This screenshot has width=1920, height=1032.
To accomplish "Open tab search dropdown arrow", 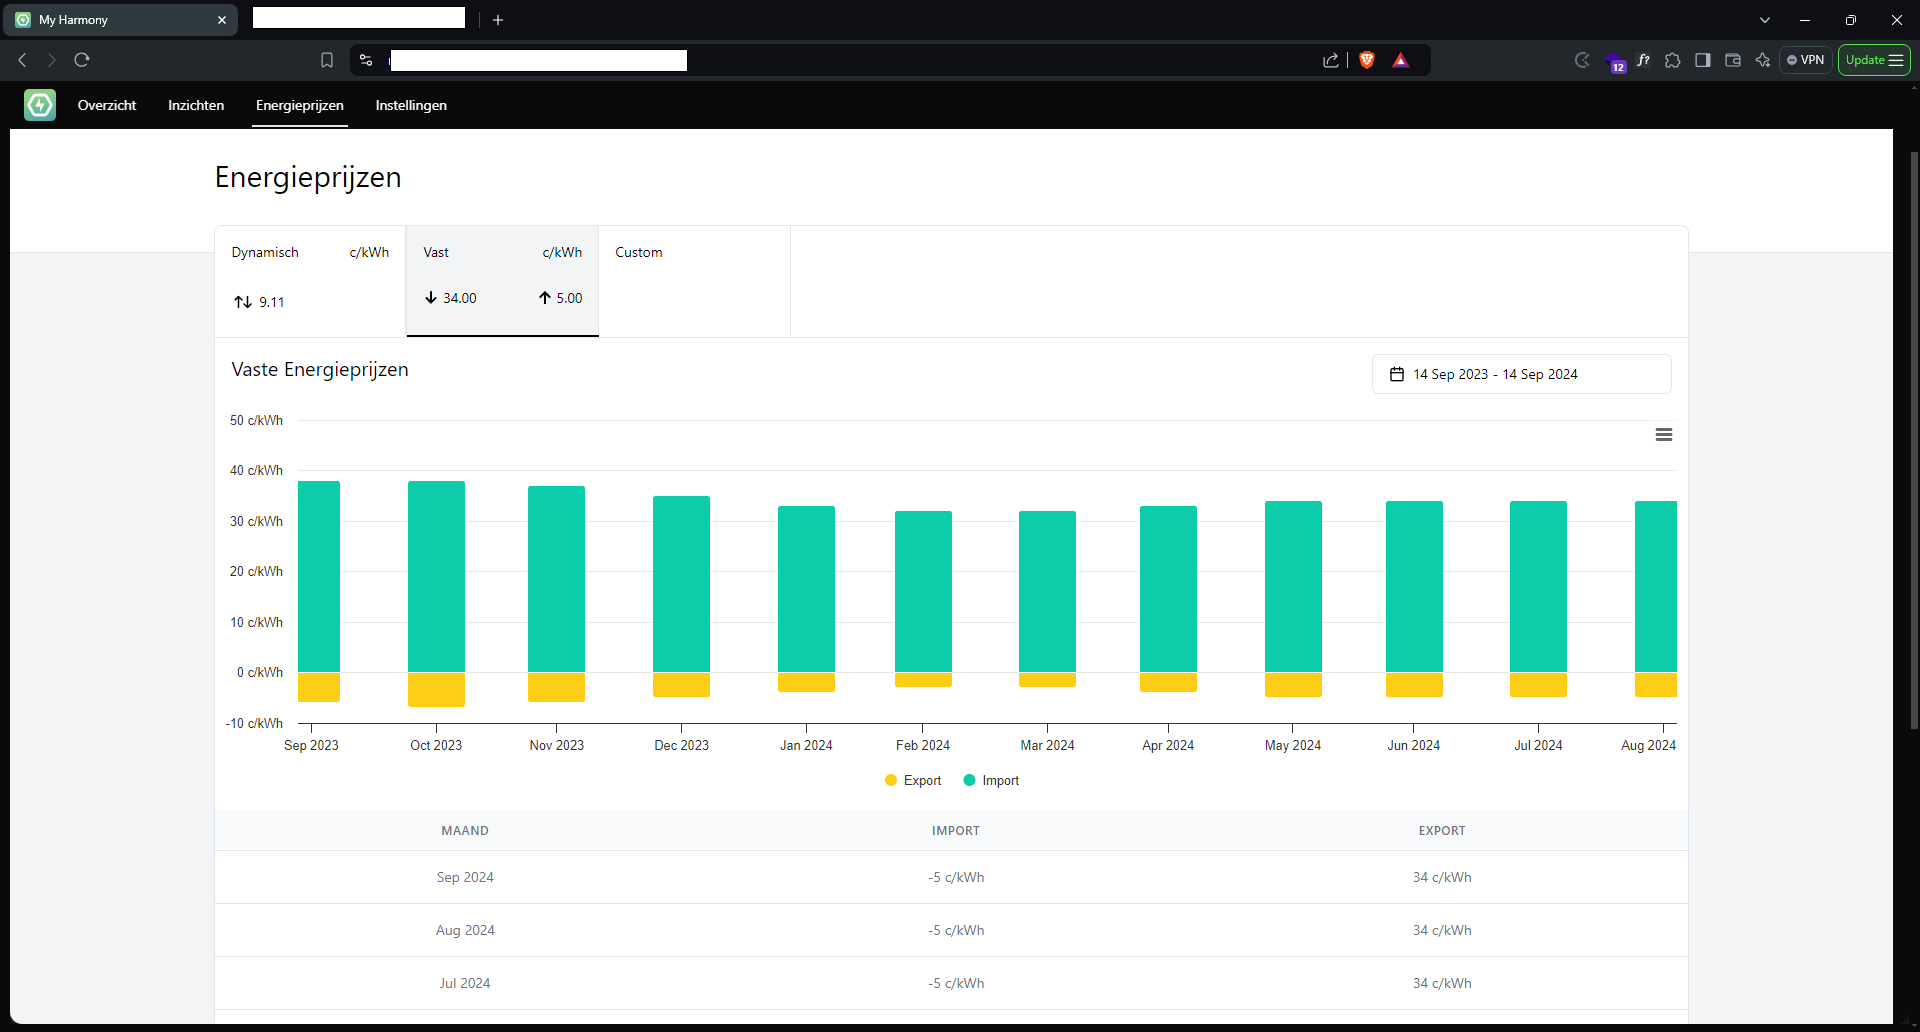I will pos(1765,20).
